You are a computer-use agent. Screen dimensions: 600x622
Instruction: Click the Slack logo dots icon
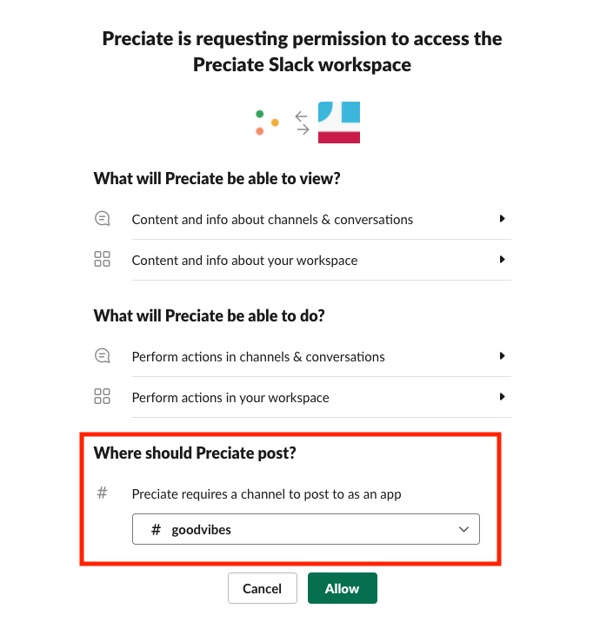click(x=267, y=122)
